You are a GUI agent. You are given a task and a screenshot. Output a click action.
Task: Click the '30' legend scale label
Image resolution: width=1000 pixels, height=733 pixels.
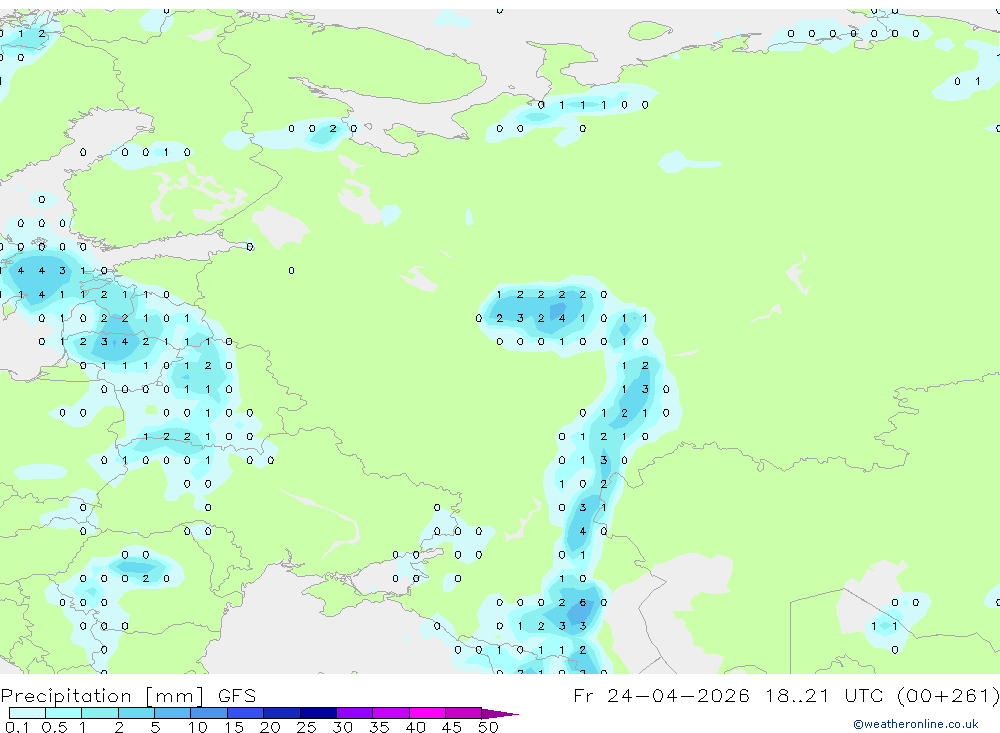(x=342, y=727)
